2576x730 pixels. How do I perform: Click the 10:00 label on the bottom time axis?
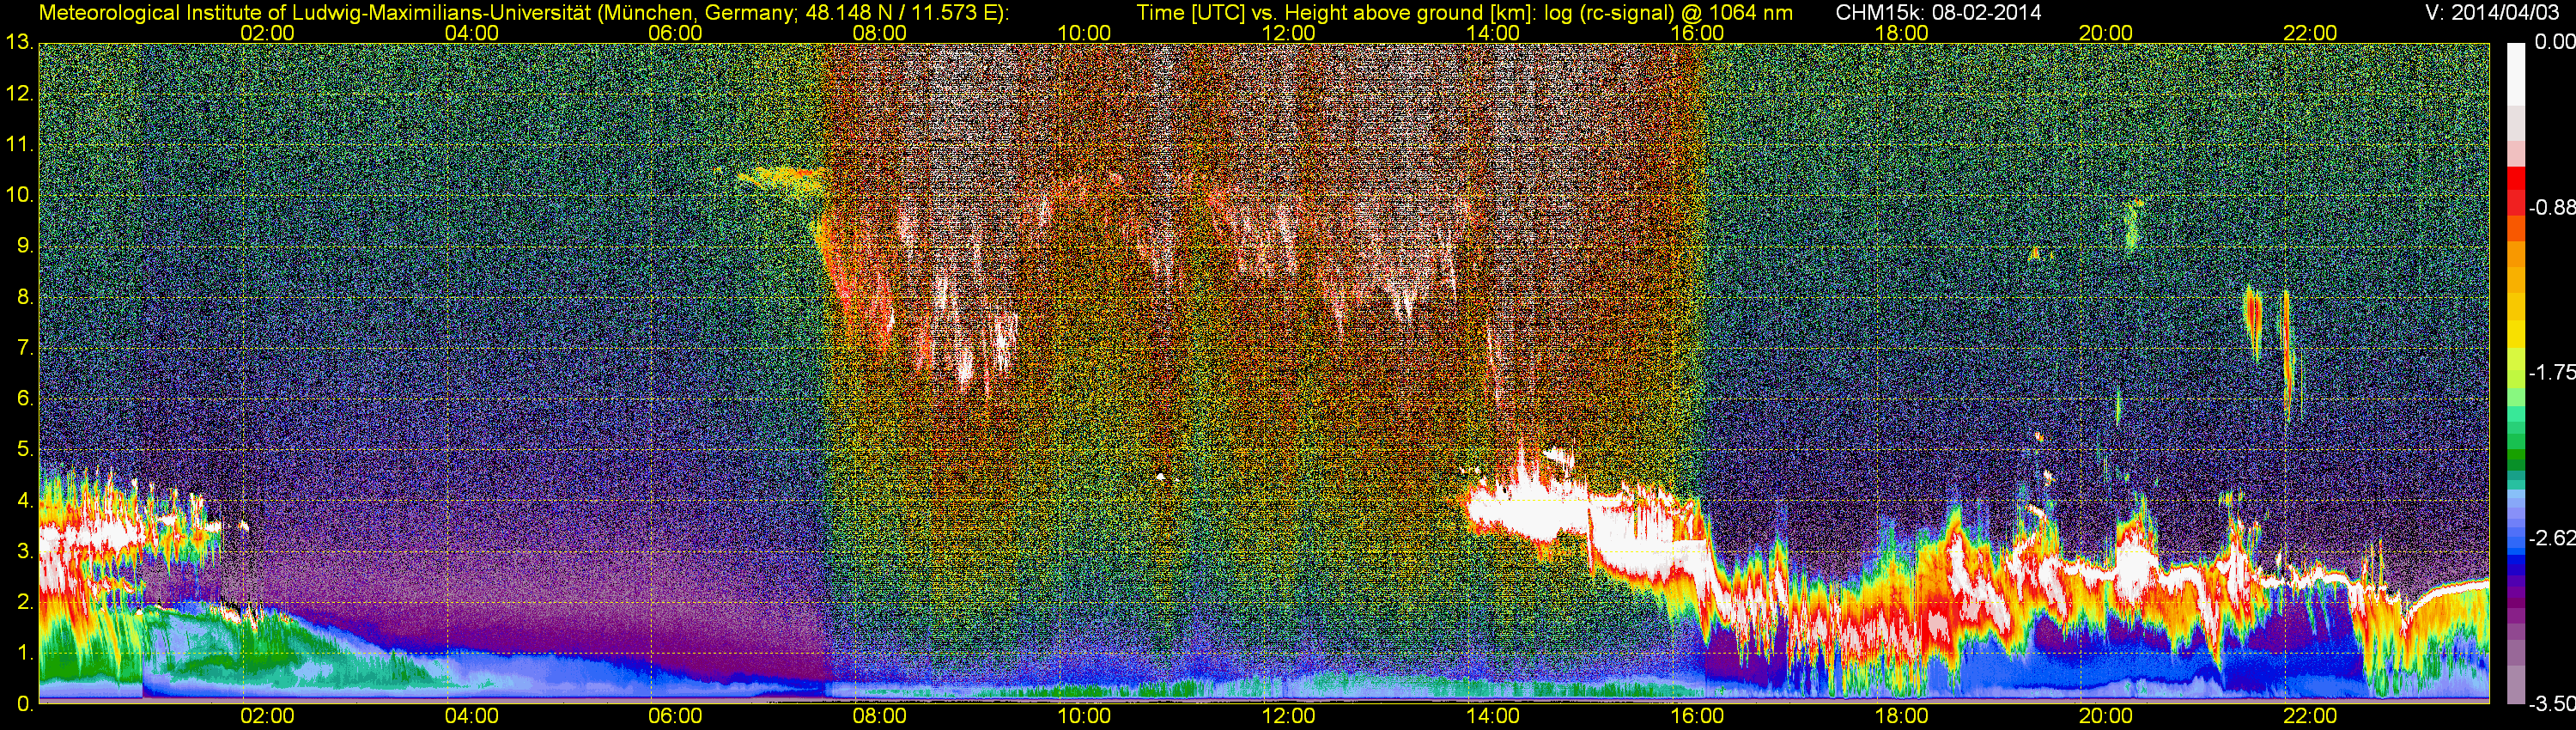point(1084,716)
